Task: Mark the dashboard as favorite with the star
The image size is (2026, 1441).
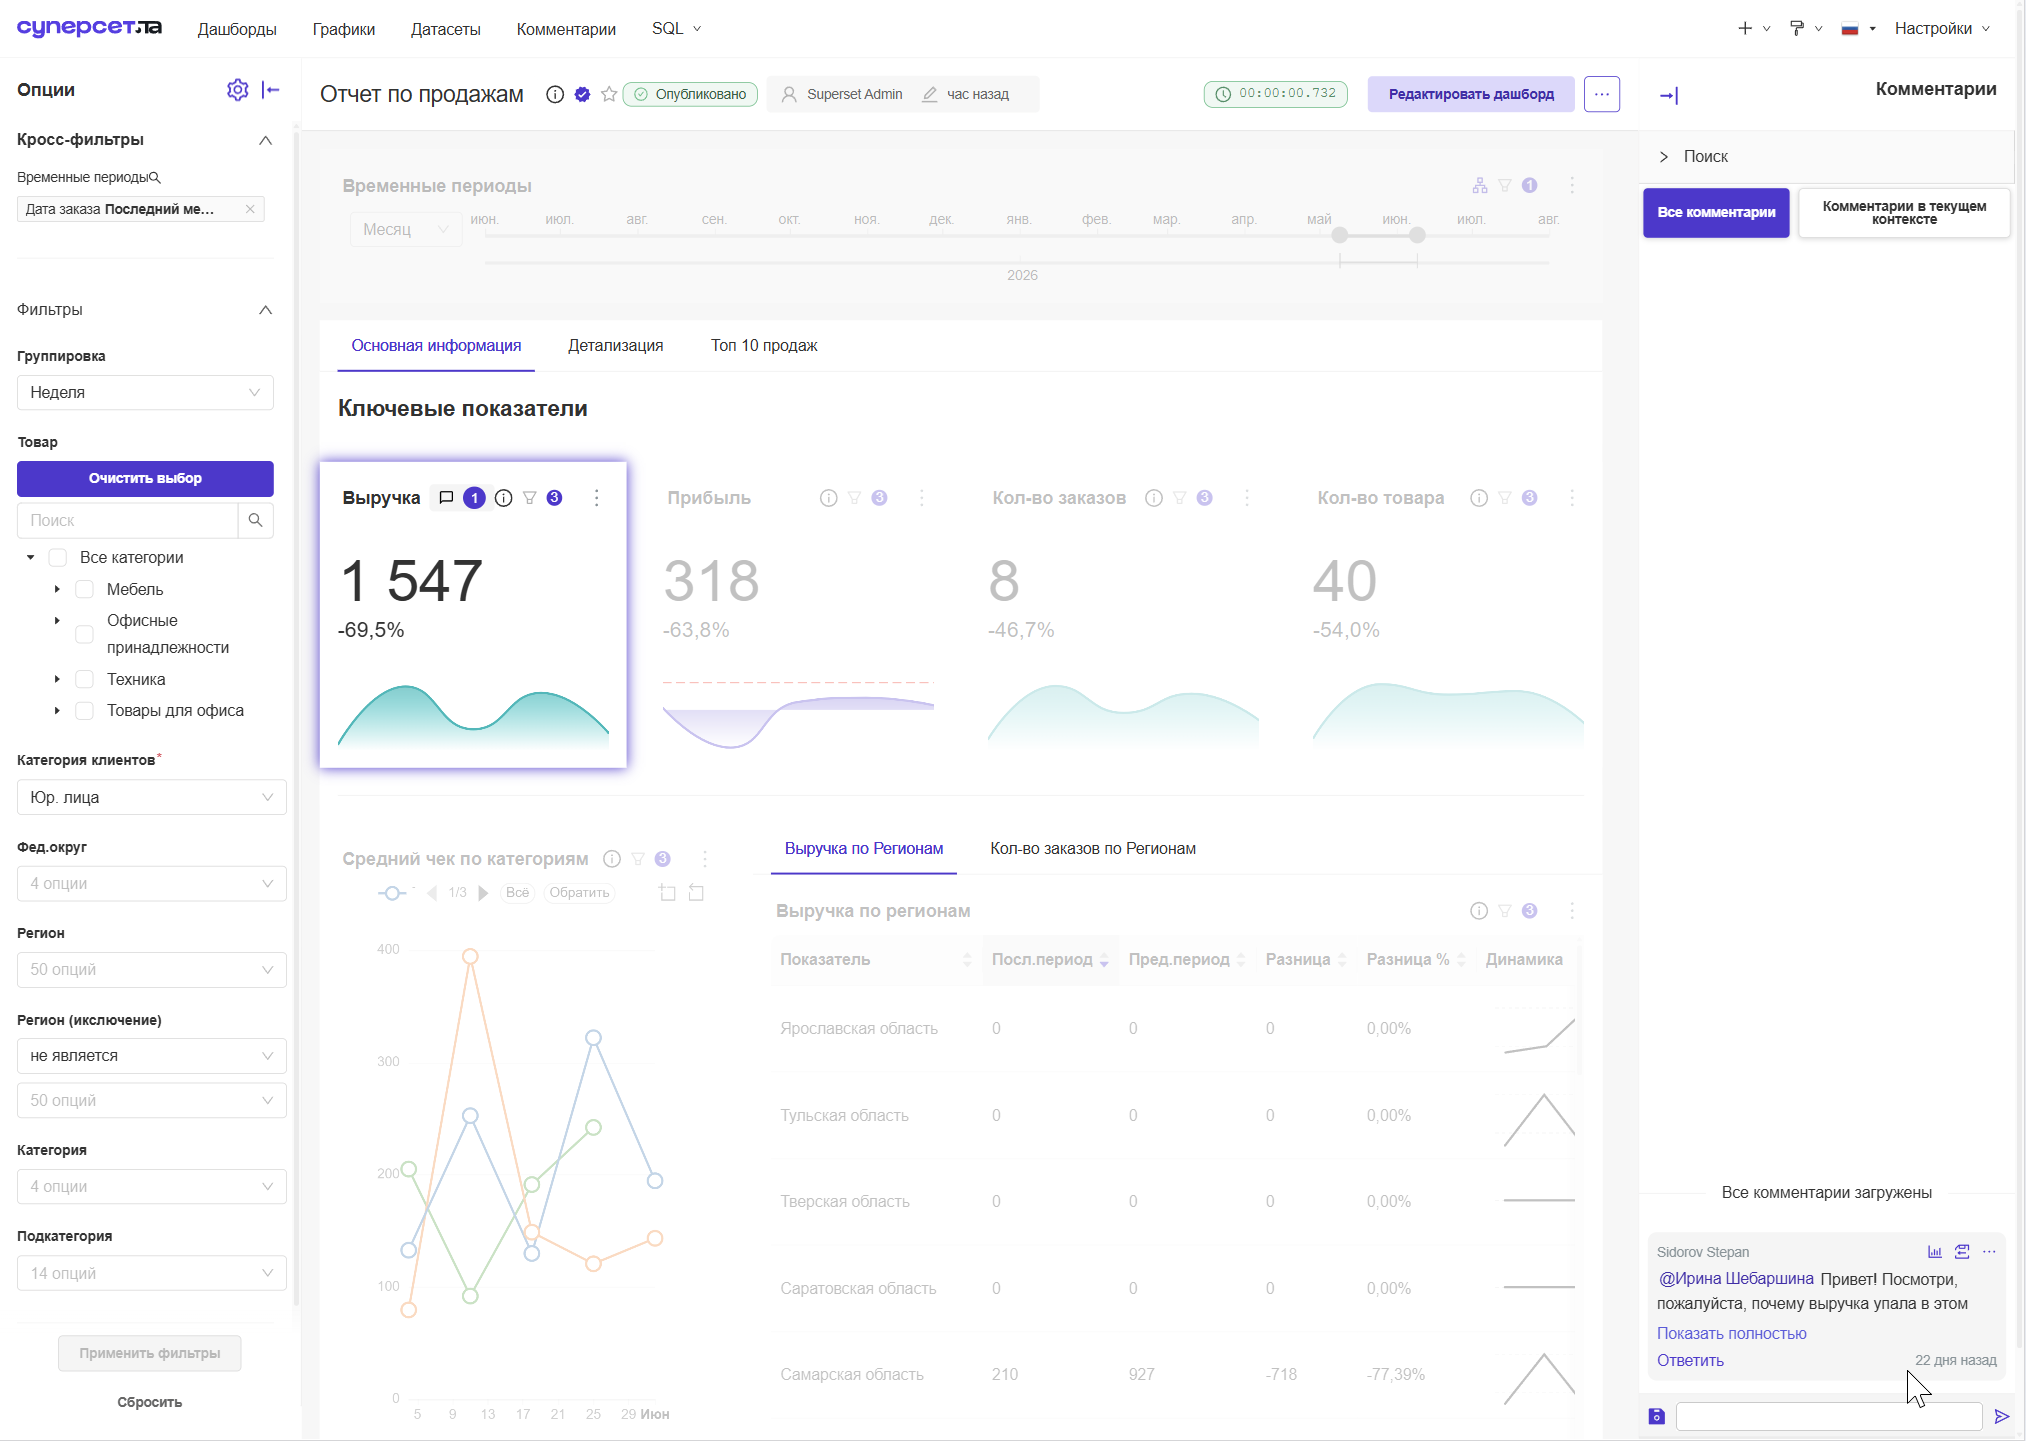Action: click(608, 94)
